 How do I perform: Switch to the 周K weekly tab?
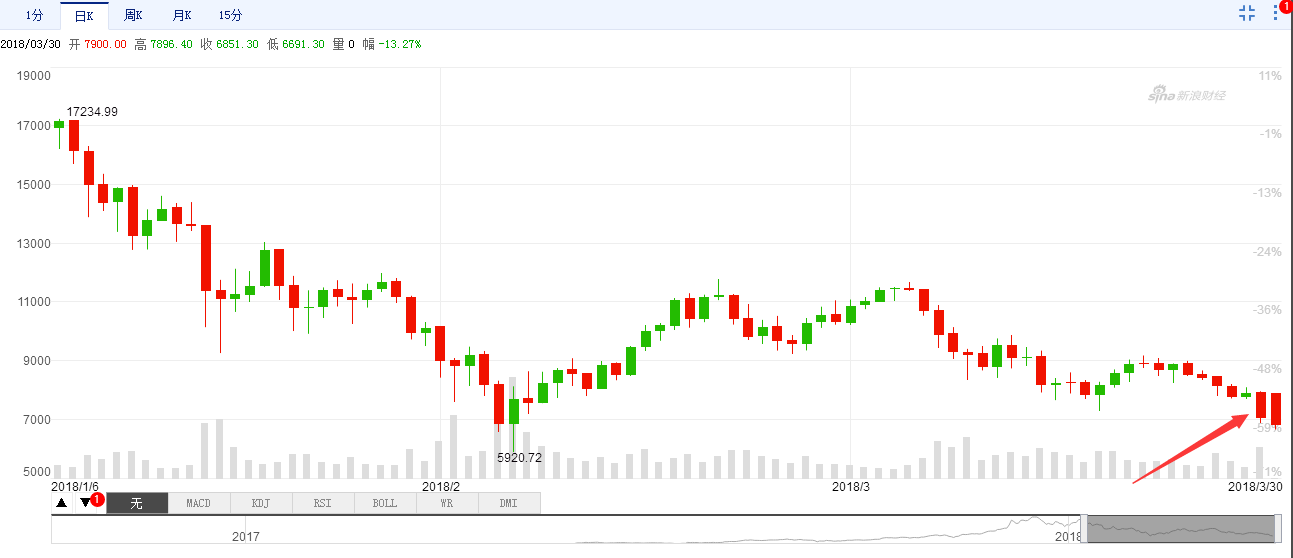(133, 15)
